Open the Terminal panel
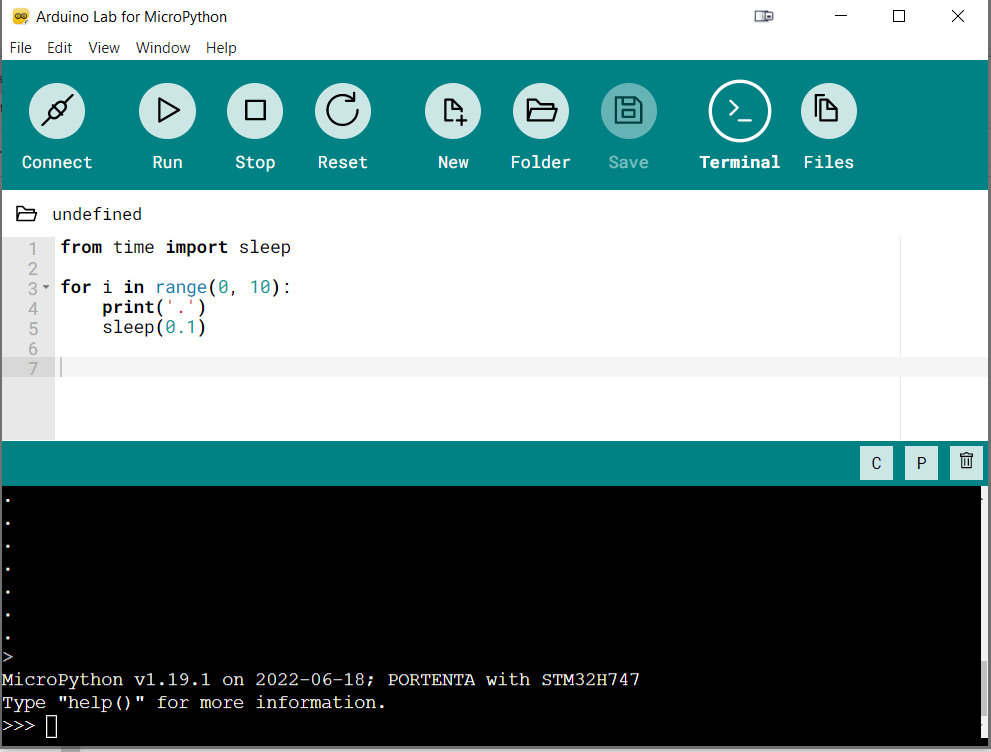The height and width of the screenshot is (752, 991). 739,110
